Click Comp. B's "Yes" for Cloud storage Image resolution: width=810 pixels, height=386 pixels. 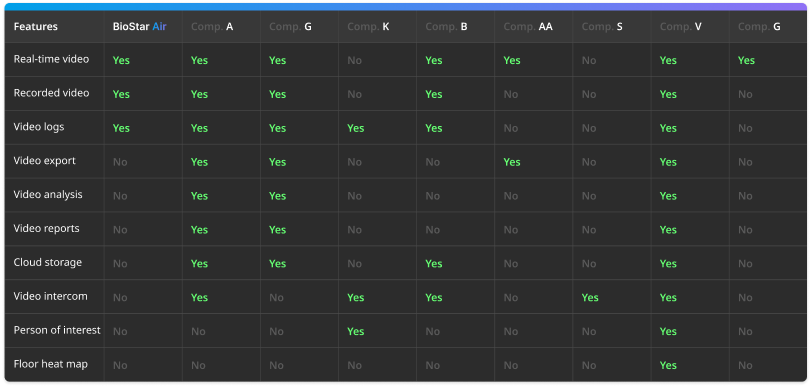433,264
